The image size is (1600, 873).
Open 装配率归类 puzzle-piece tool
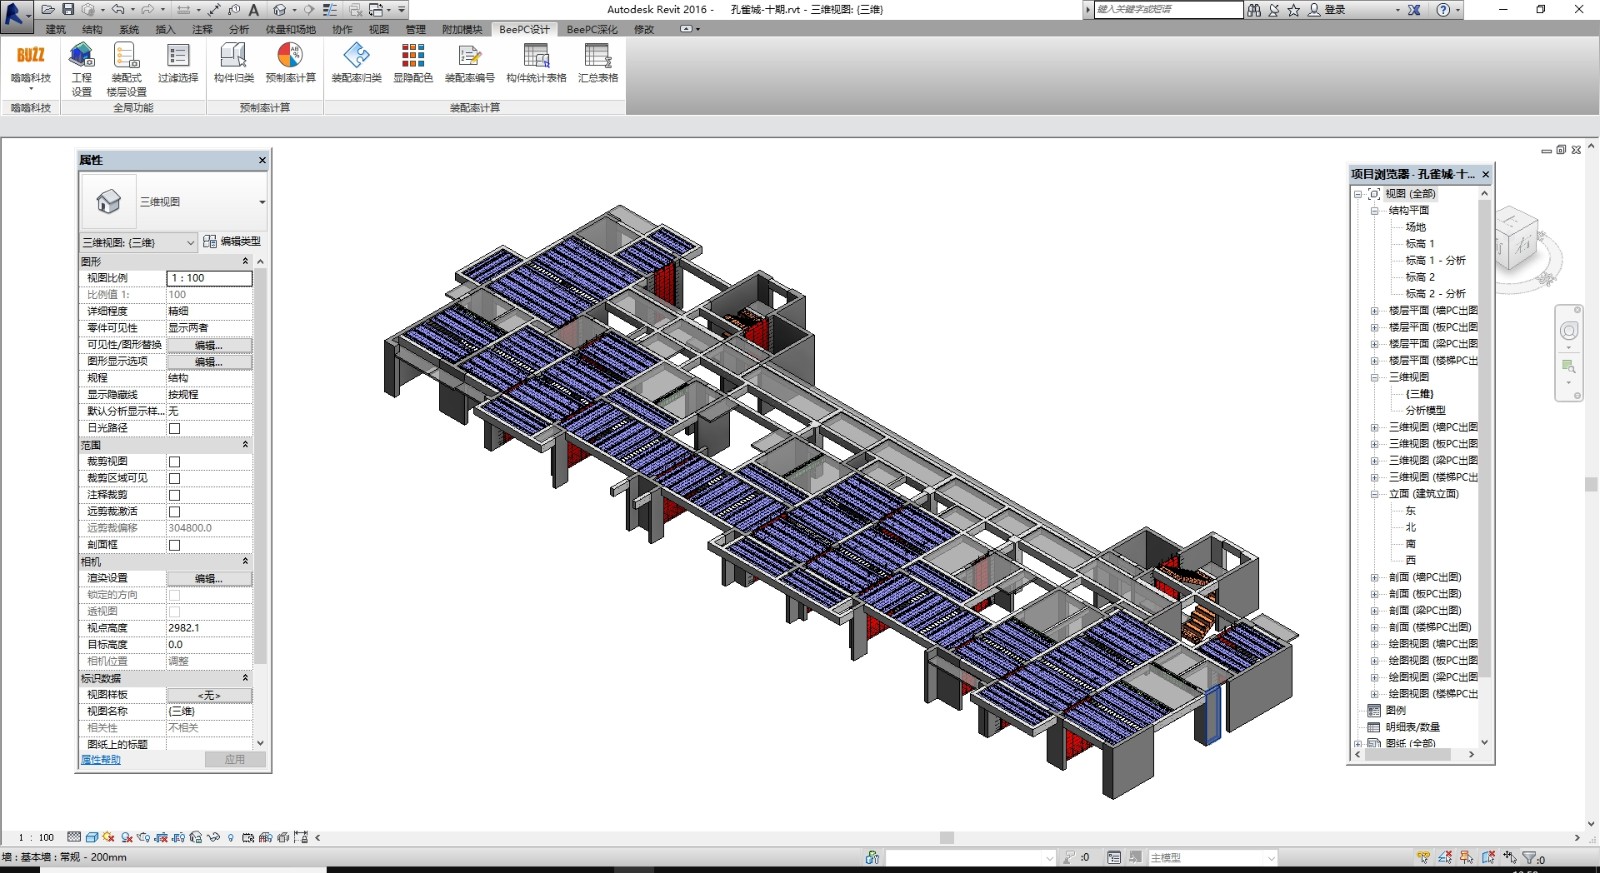(x=357, y=63)
